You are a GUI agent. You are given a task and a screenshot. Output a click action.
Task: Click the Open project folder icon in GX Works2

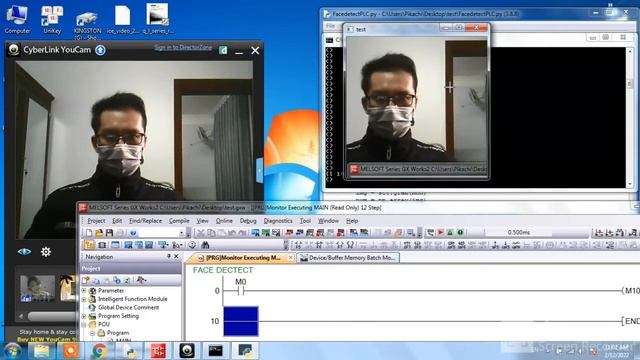[99, 233]
